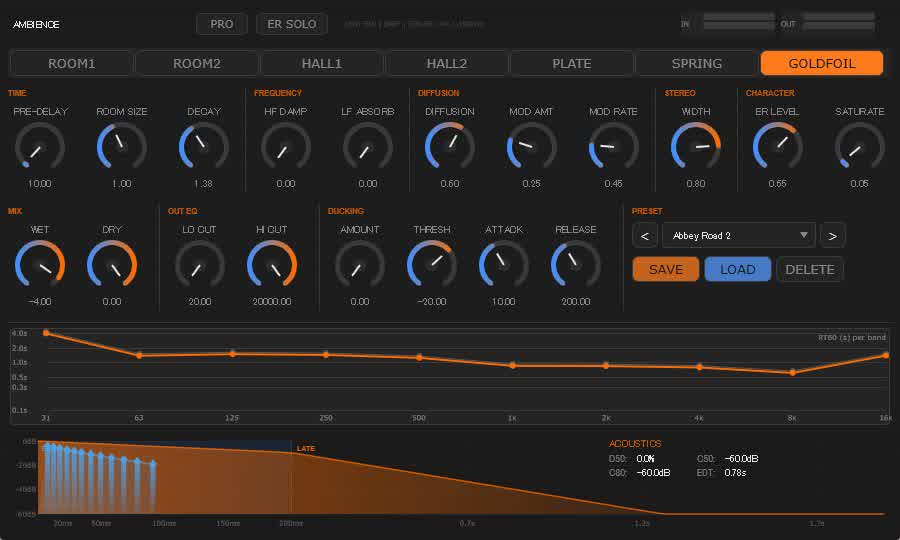The width and height of the screenshot is (900, 540).
Task: Click the D50 0.0% readout
Action: 631,459
